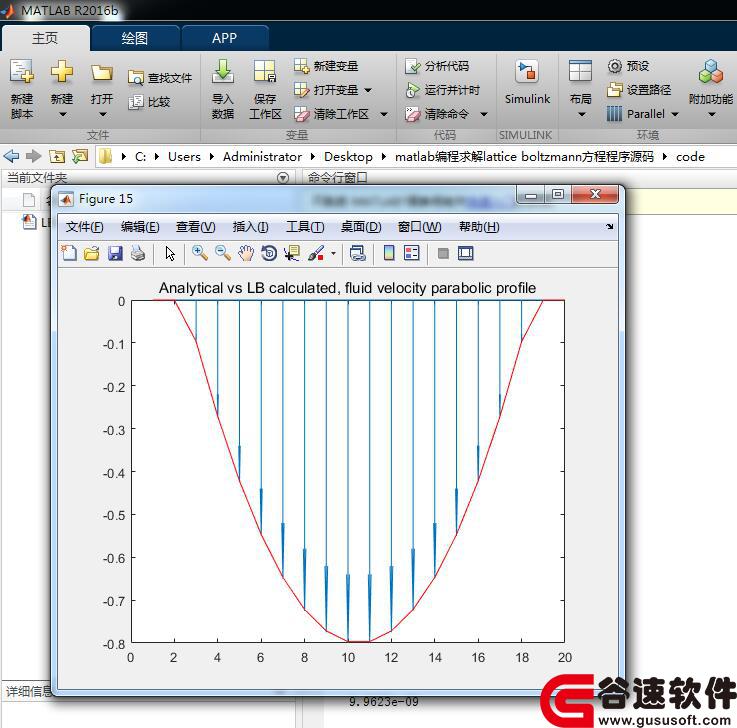737x728 pixels.
Task: Click the Link Plot icon
Action: point(358,253)
